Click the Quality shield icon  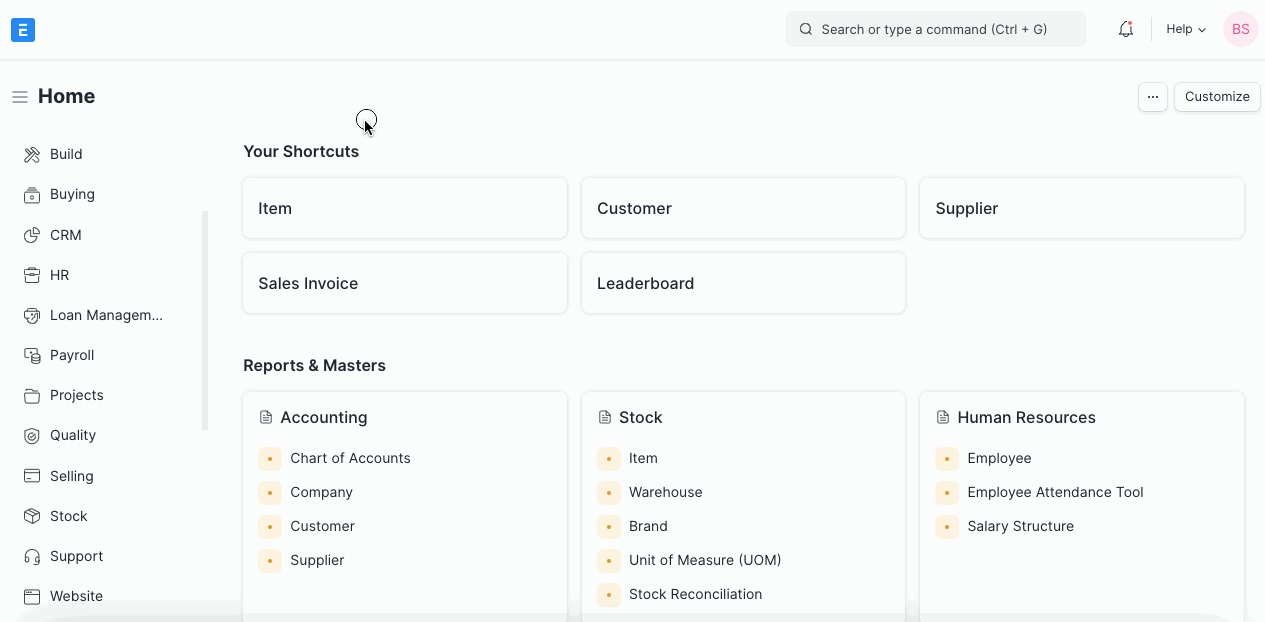[32, 436]
